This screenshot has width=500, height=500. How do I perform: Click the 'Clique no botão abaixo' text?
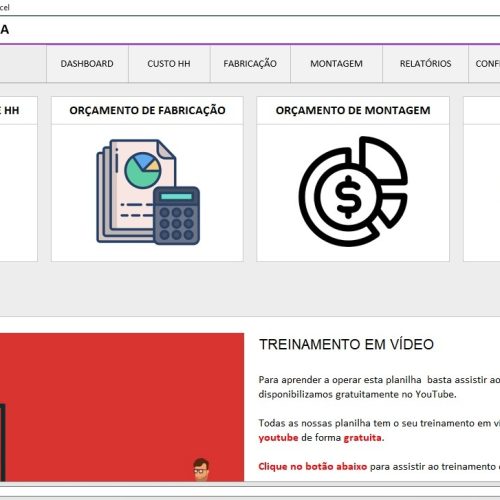(x=313, y=466)
